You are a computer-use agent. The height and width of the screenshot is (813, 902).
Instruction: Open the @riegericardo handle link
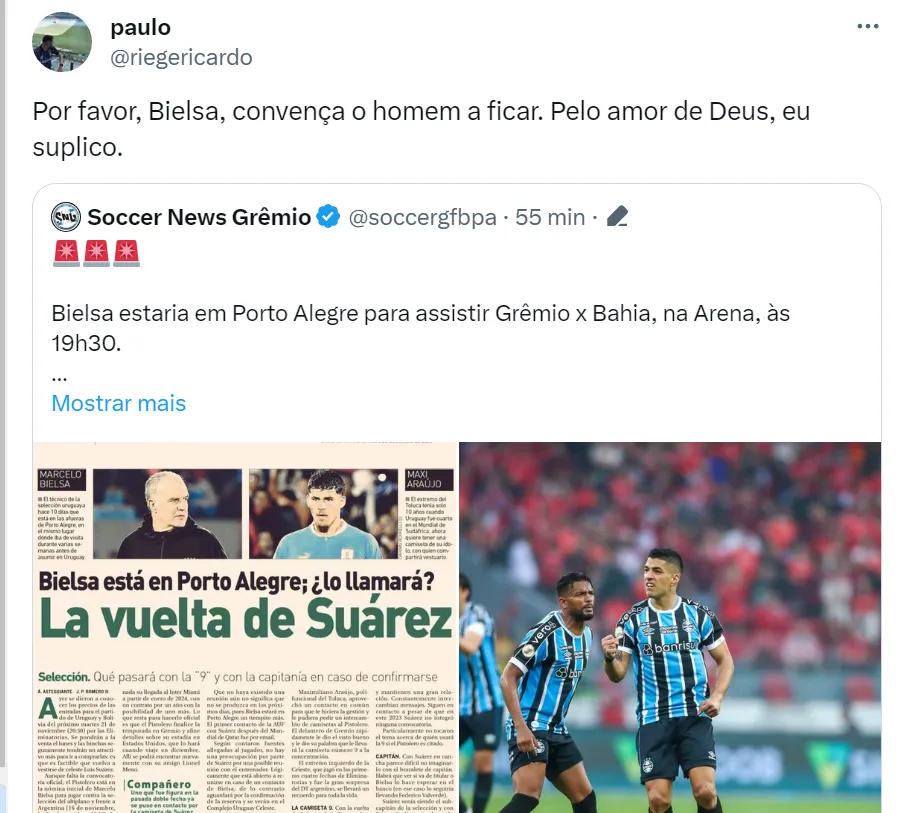click(x=181, y=58)
